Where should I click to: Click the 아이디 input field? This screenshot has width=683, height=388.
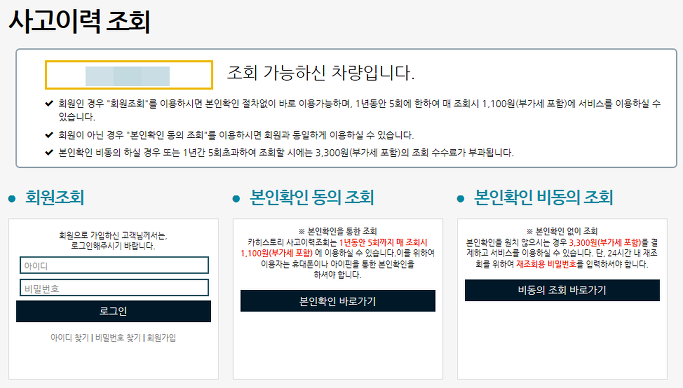114,265
